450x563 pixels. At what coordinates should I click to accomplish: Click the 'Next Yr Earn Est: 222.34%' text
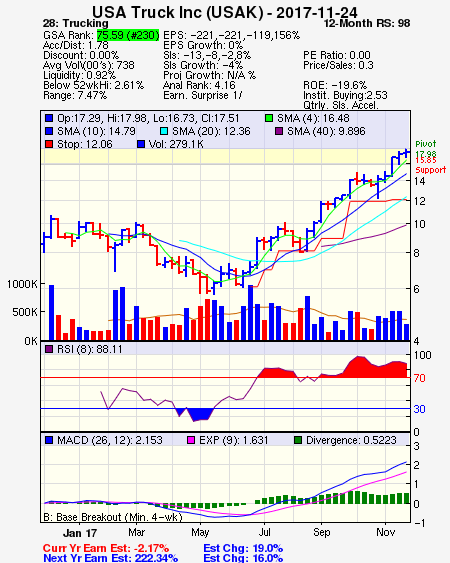(x=110, y=558)
